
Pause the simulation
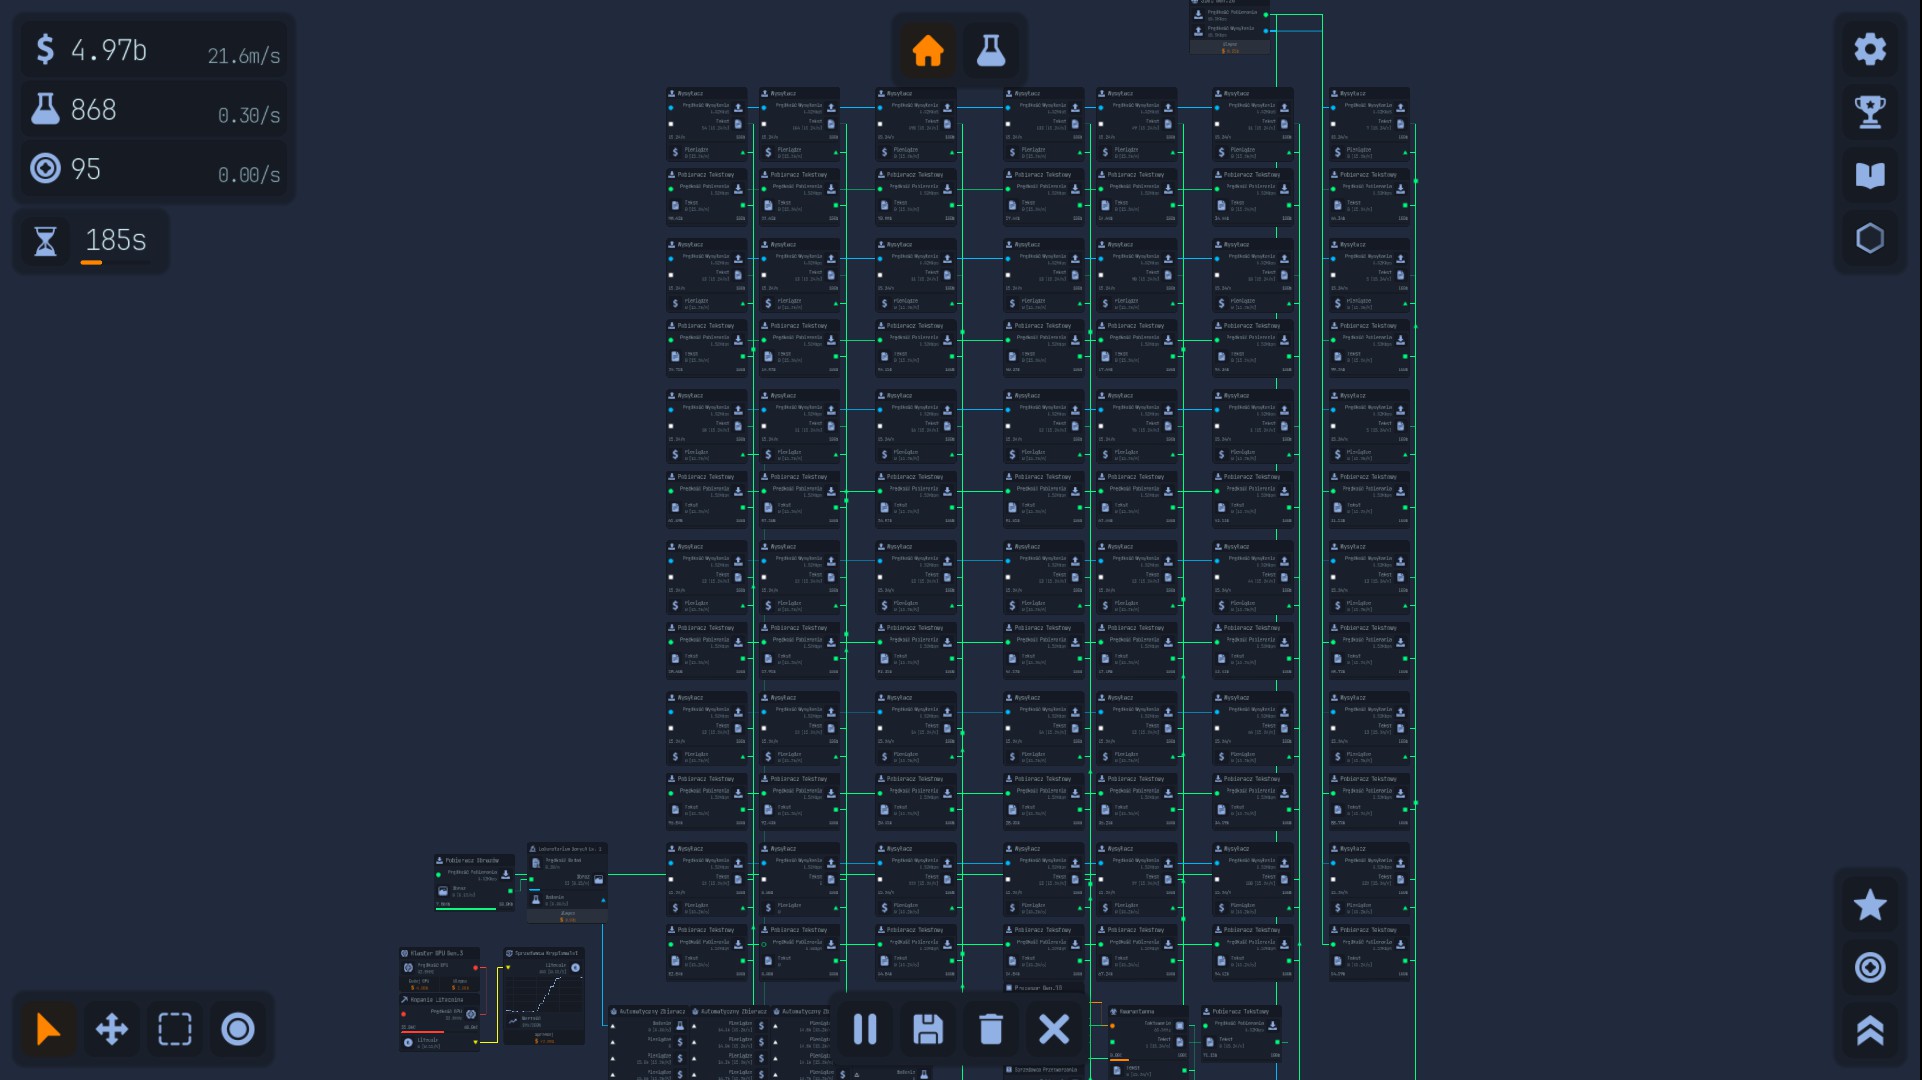tap(865, 1029)
